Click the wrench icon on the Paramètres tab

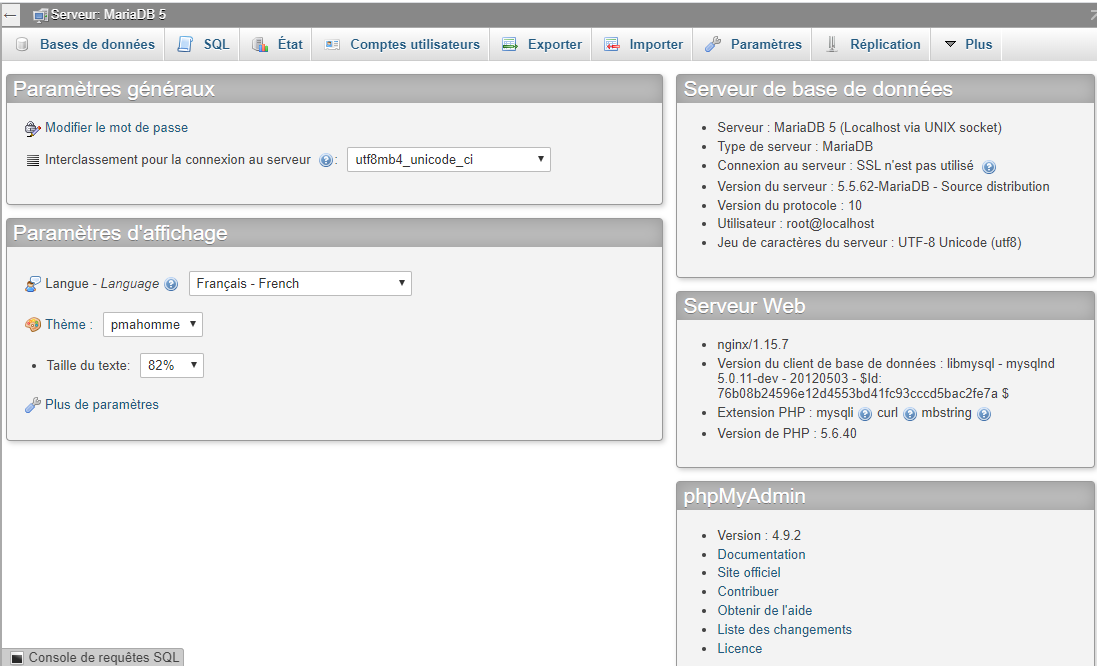[x=713, y=44]
